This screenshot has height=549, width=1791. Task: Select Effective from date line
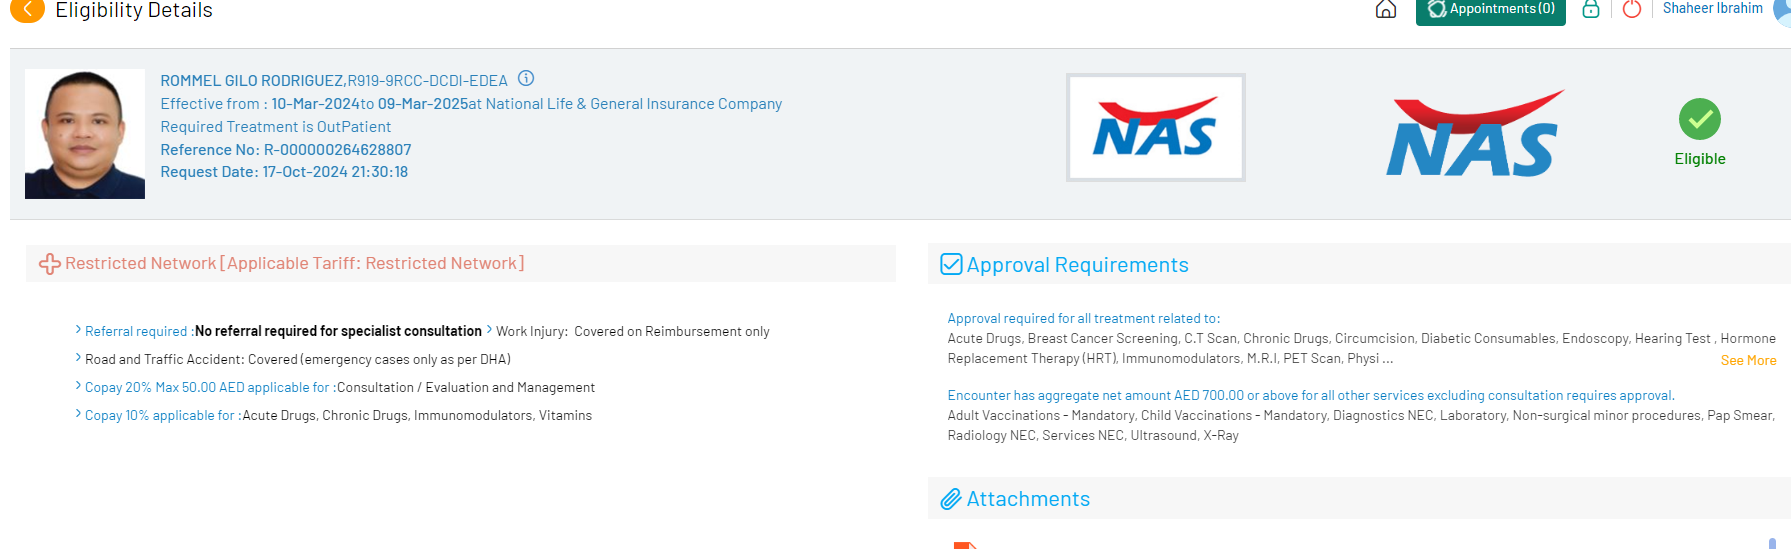(x=471, y=104)
